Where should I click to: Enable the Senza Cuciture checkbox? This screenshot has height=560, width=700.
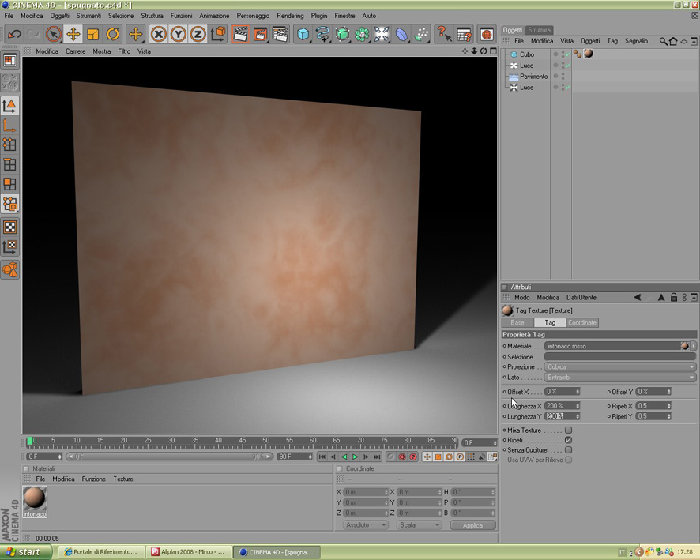[x=568, y=450]
